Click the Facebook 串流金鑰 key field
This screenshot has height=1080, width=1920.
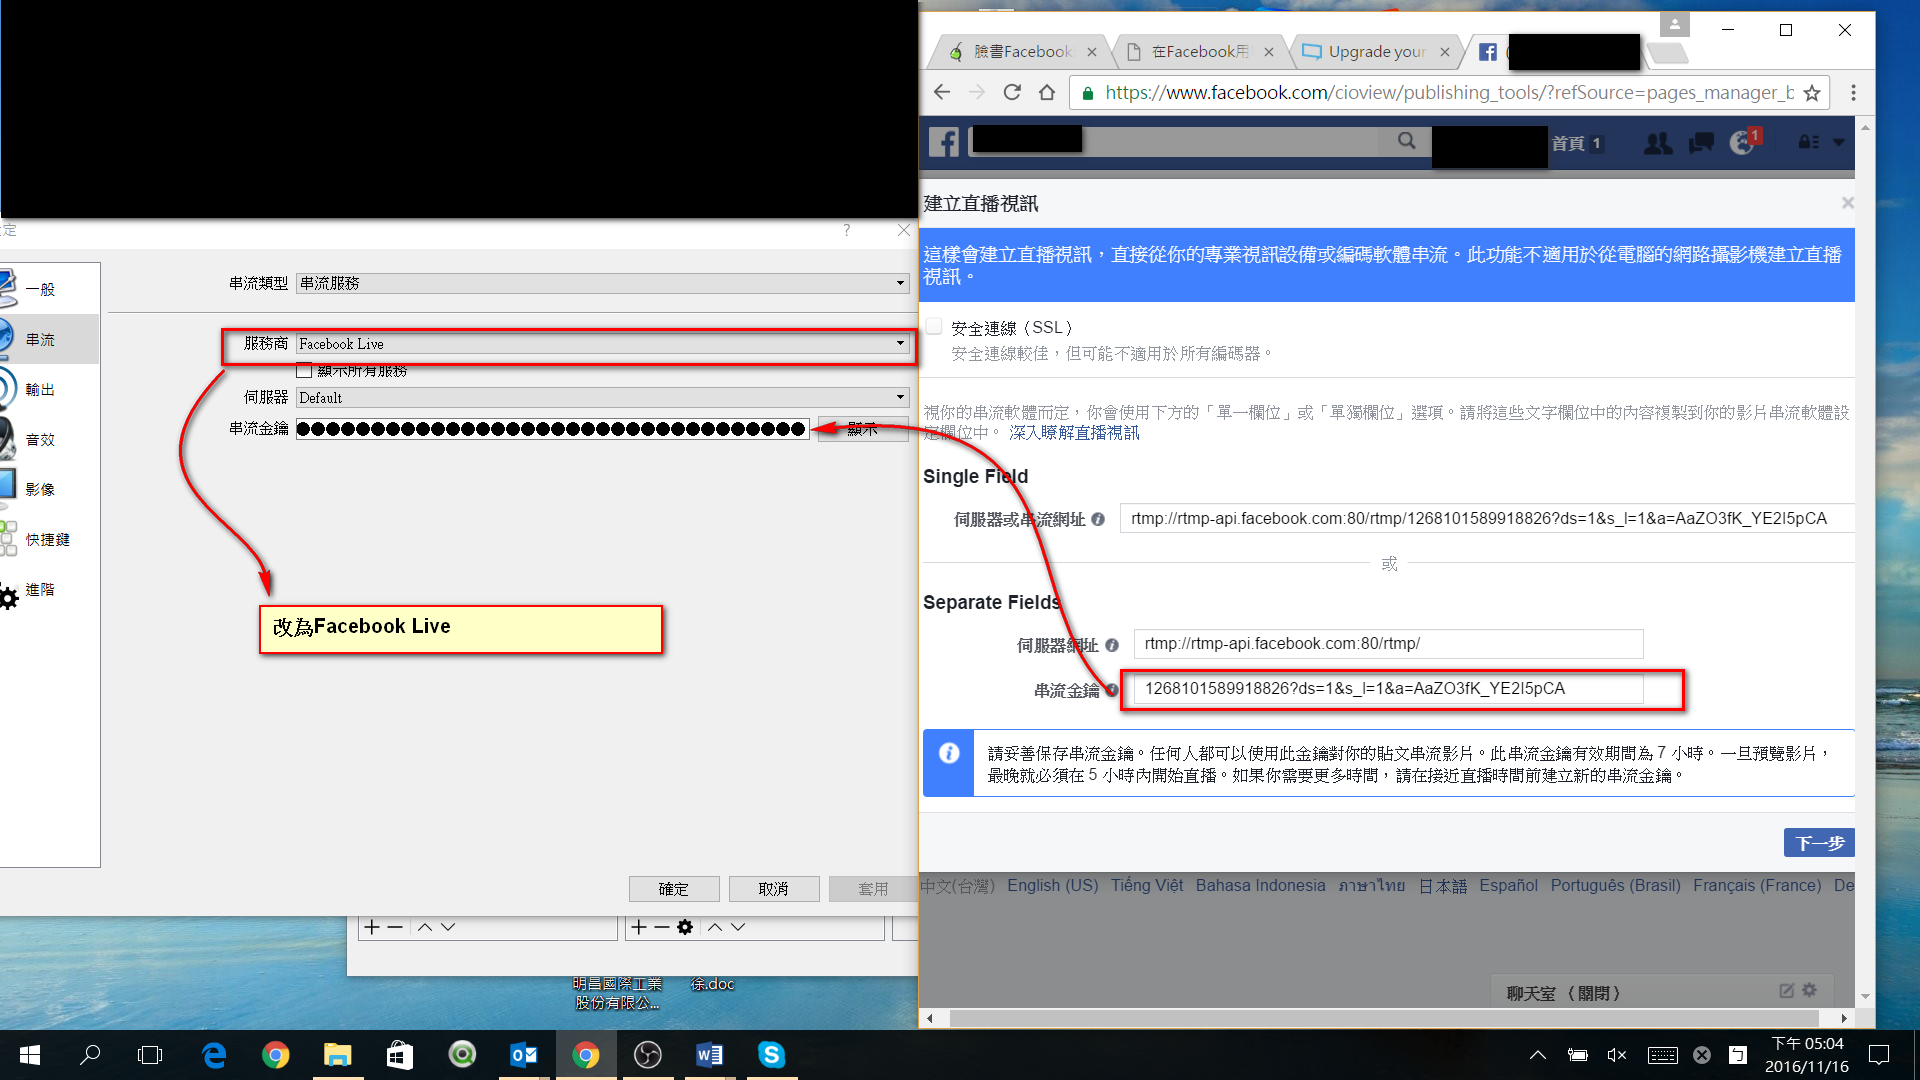point(1388,689)
